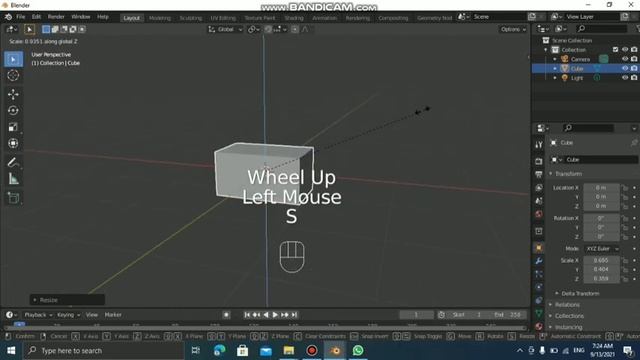Screen dimensions: 640x360
Task: Open the Edit menu
Action: tap(36, 17)
